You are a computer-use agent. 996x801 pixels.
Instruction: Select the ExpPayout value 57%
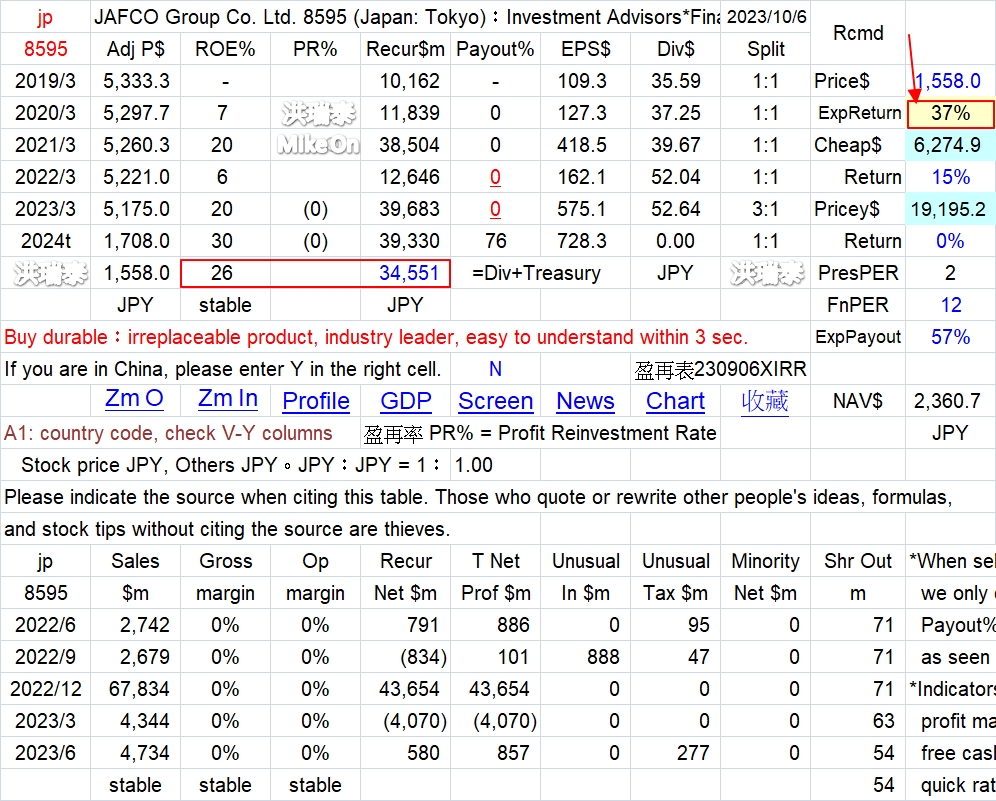[x=950, y=337]
